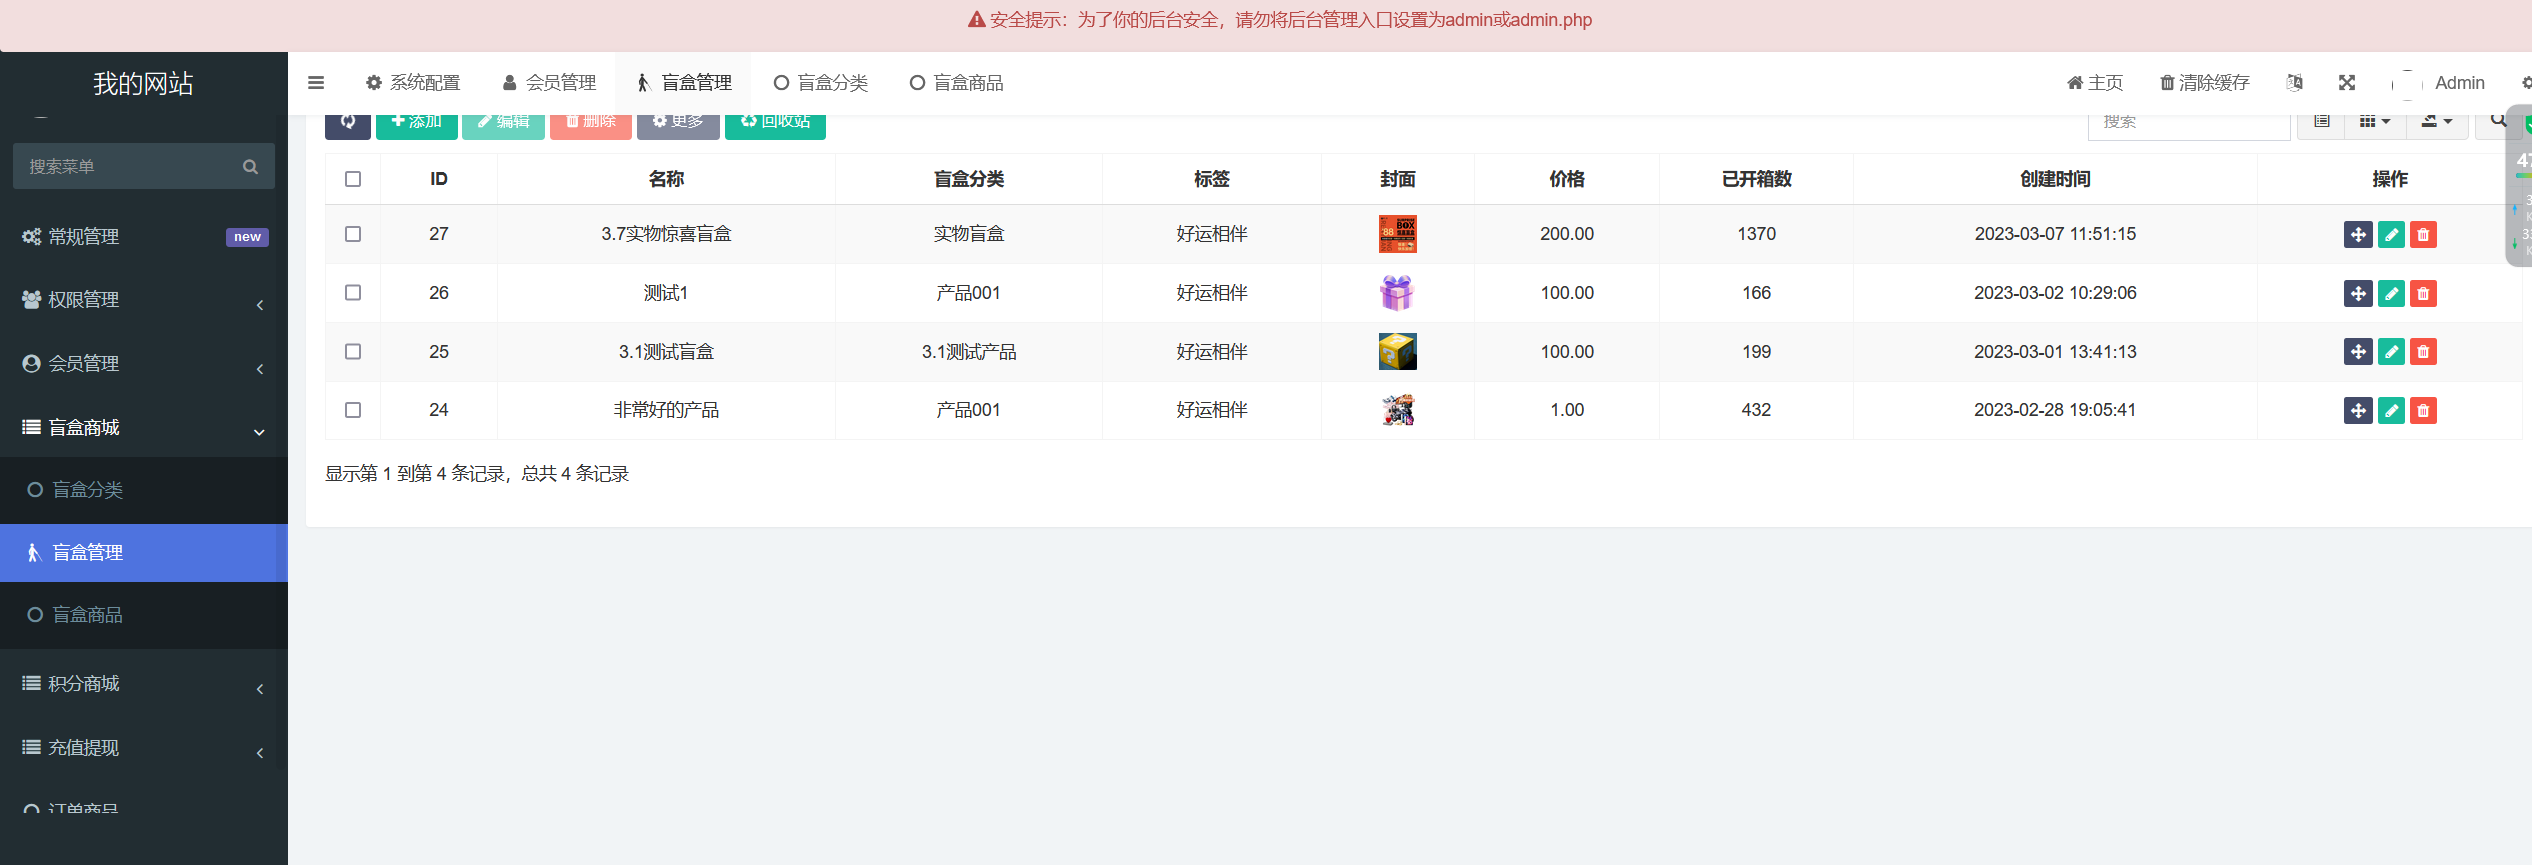Click the refresh table icon button
The height and width of the screenshot is (865, 2532).
[347, 123]
